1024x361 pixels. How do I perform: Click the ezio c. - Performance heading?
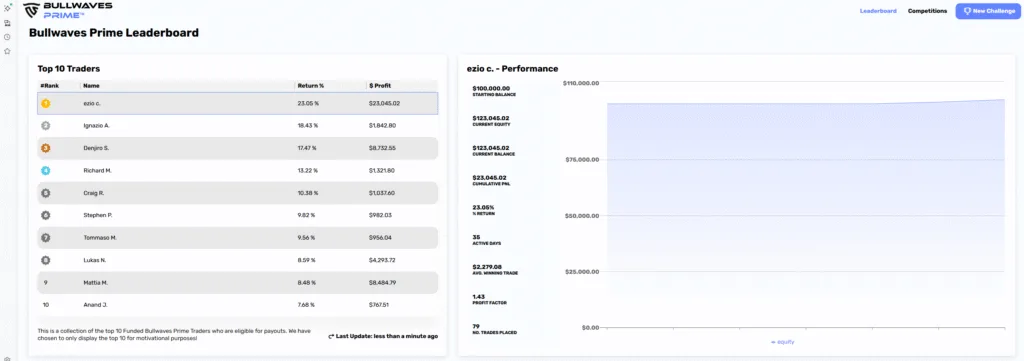point(512,69)
